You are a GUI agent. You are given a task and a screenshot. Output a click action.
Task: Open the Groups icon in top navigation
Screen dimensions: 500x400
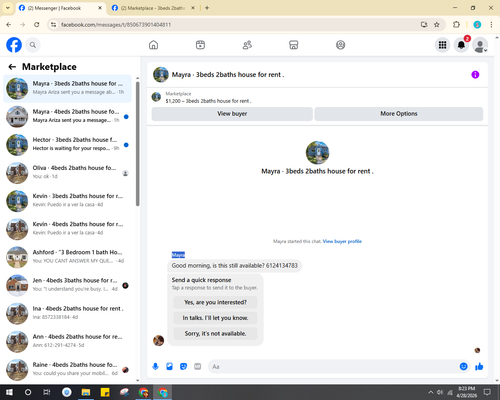pyautogui.click(x=340, y=45)
